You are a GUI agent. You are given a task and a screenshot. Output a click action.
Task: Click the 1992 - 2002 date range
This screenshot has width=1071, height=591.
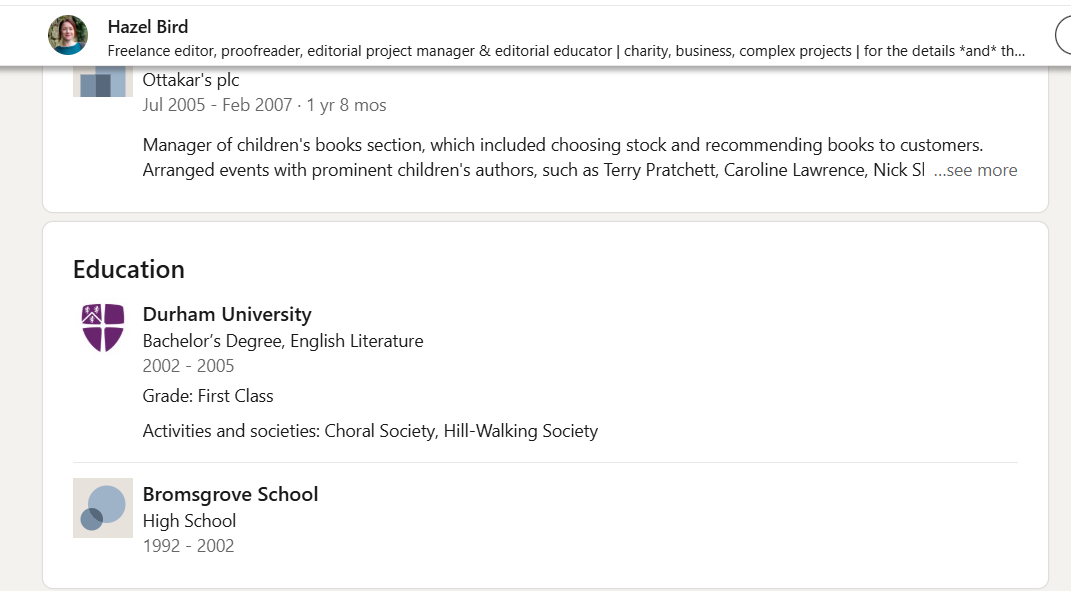point(189,546)
